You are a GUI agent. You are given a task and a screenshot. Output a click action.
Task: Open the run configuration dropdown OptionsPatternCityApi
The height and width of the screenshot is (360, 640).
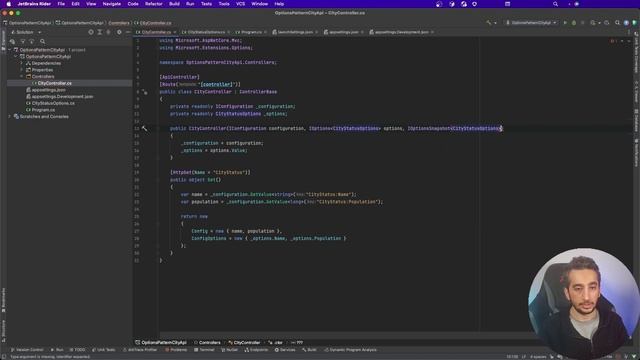point(531,23)
